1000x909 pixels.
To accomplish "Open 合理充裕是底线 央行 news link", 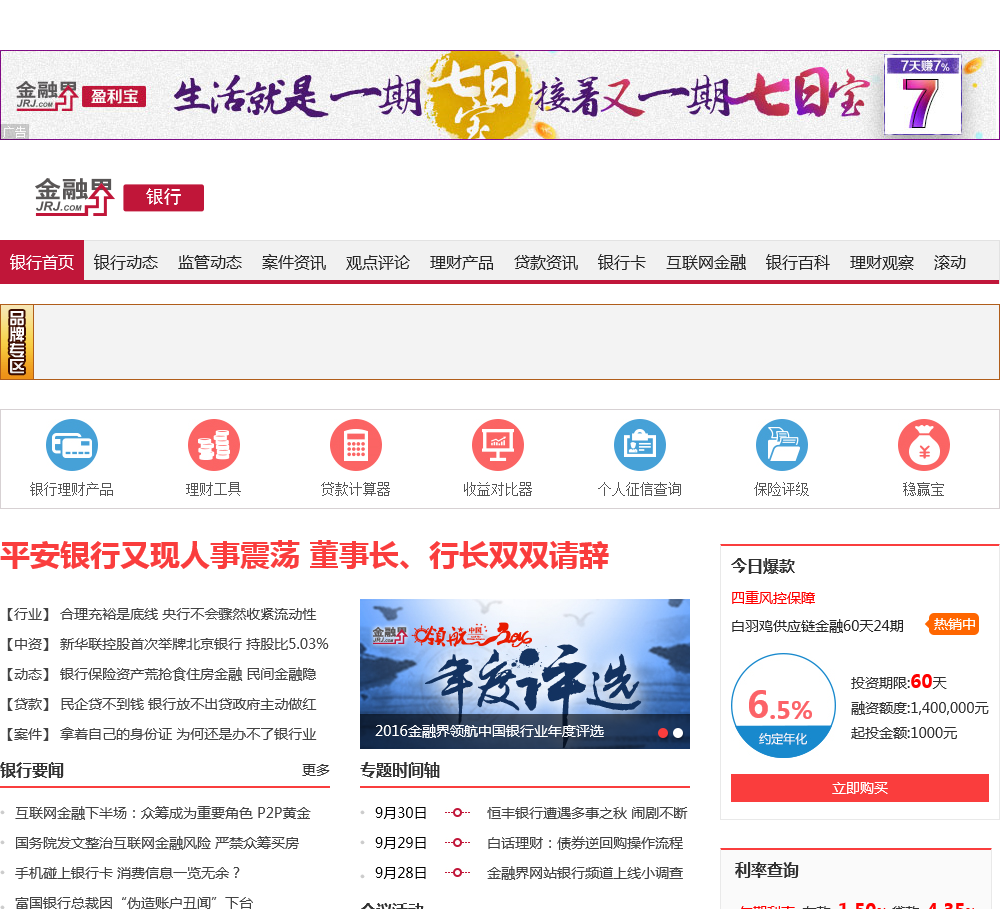I will click(x=188, y=614).
